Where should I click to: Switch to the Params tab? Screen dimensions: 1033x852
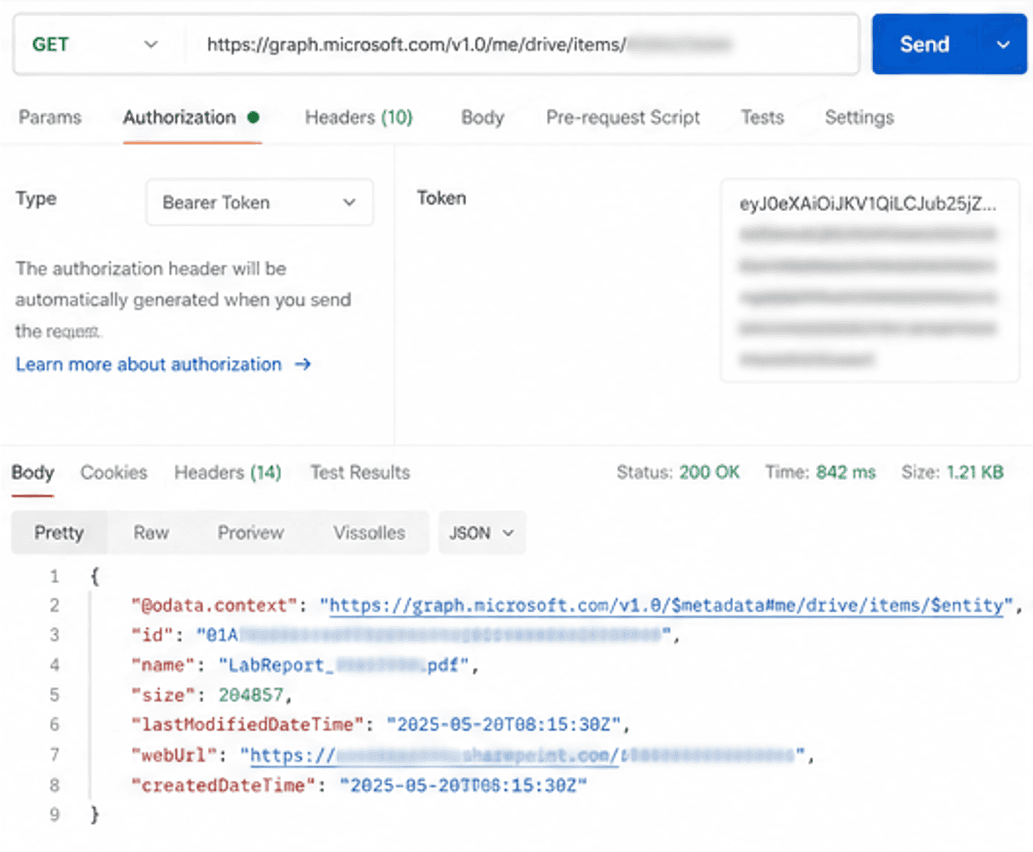[x=50, y=117]
